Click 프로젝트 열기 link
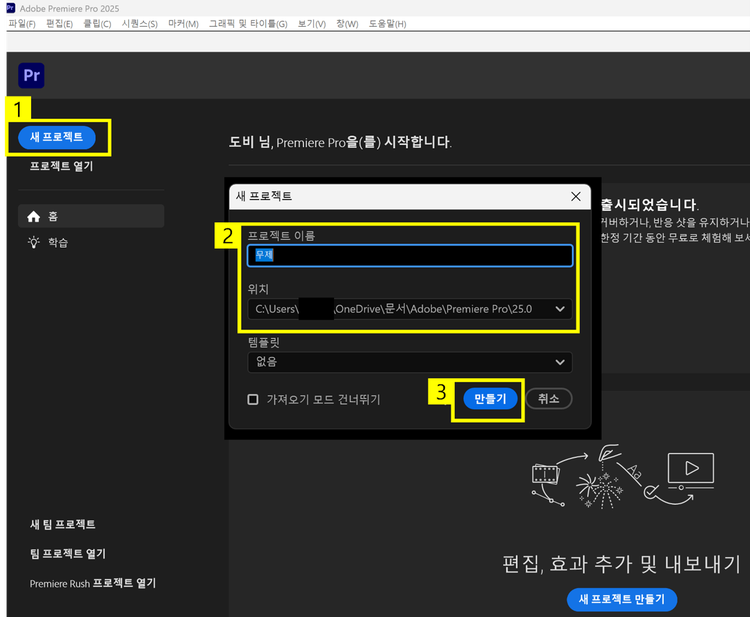 61,166
